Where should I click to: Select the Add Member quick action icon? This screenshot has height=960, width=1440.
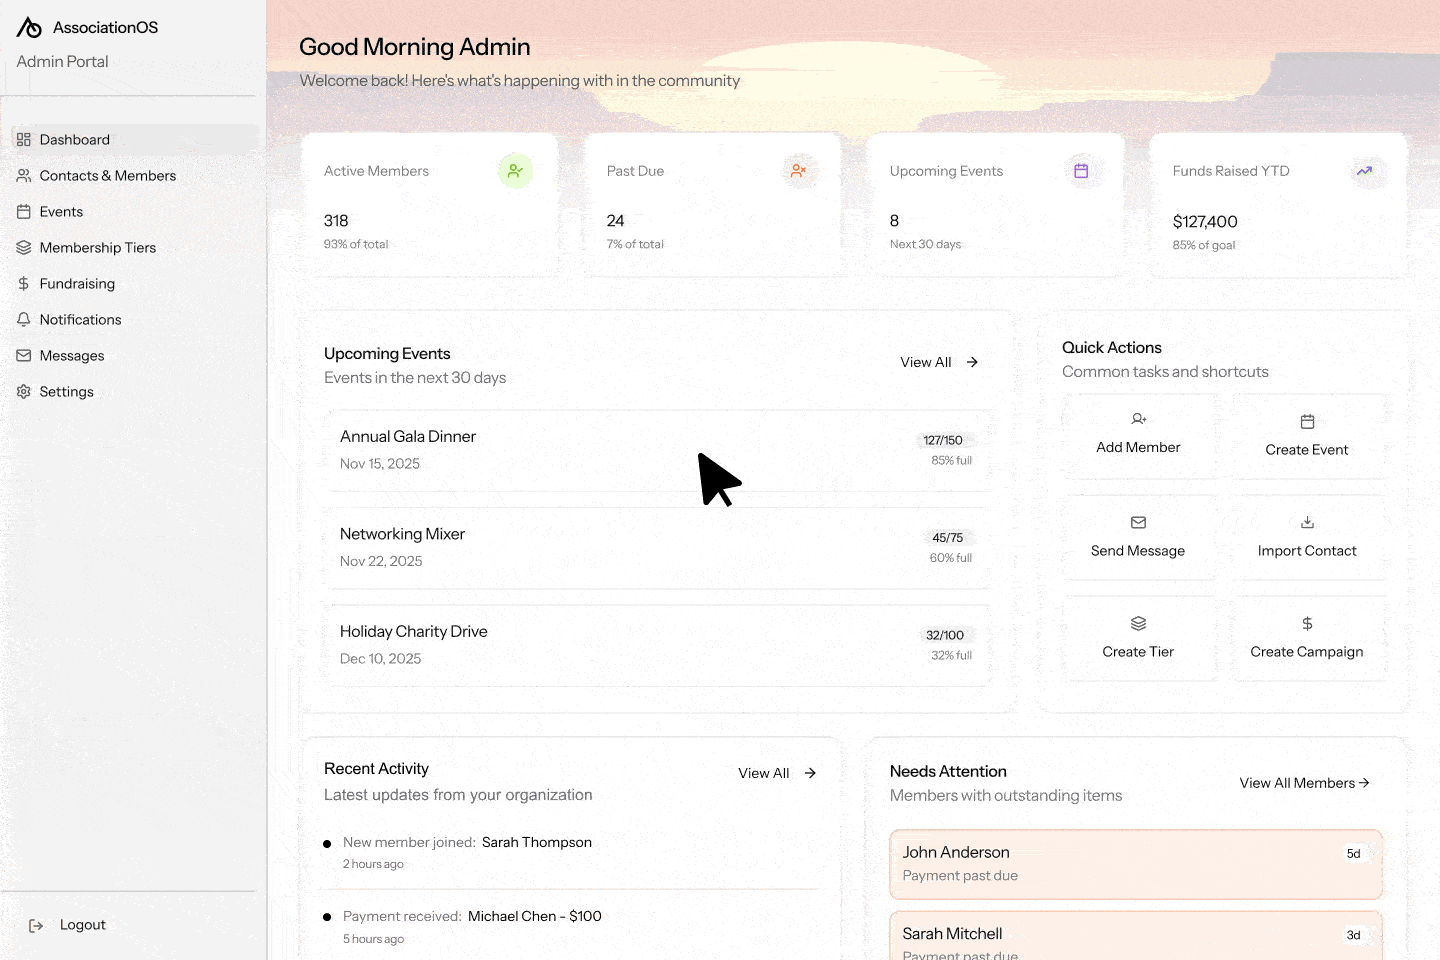1138,419
